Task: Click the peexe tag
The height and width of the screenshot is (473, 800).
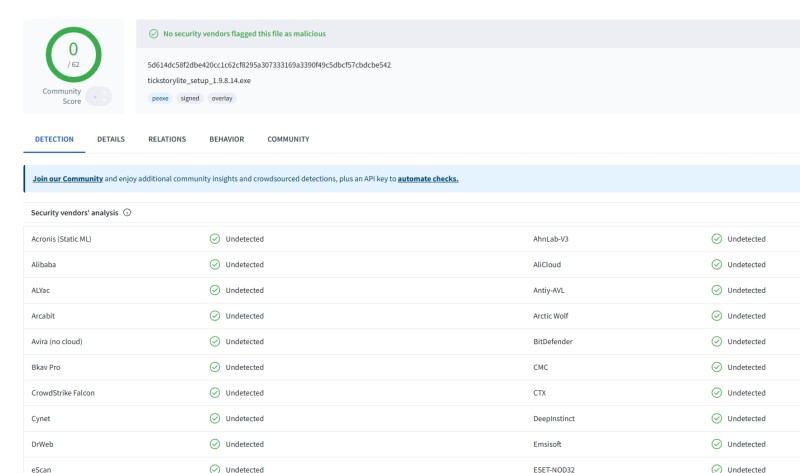Action: click(x=160, y=98)
